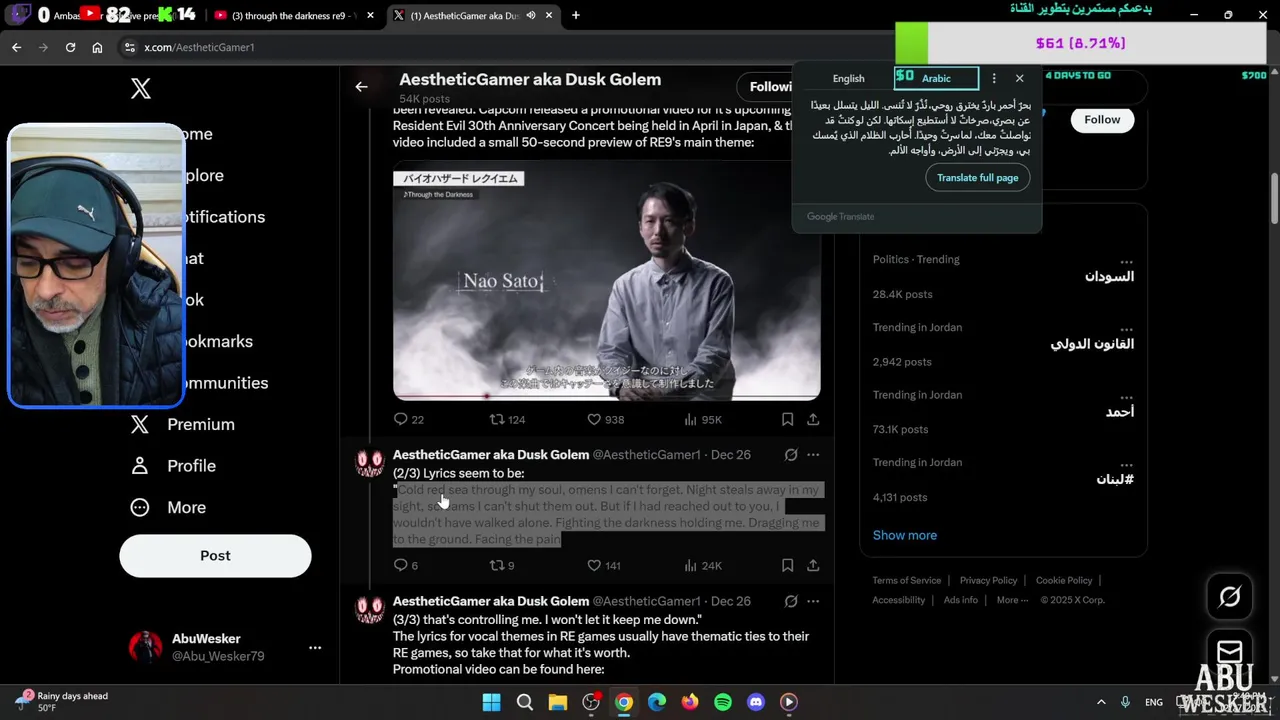This screenshot has height=720, width=1280.
Task: Open Google Translate options menu
Action: 994,78
